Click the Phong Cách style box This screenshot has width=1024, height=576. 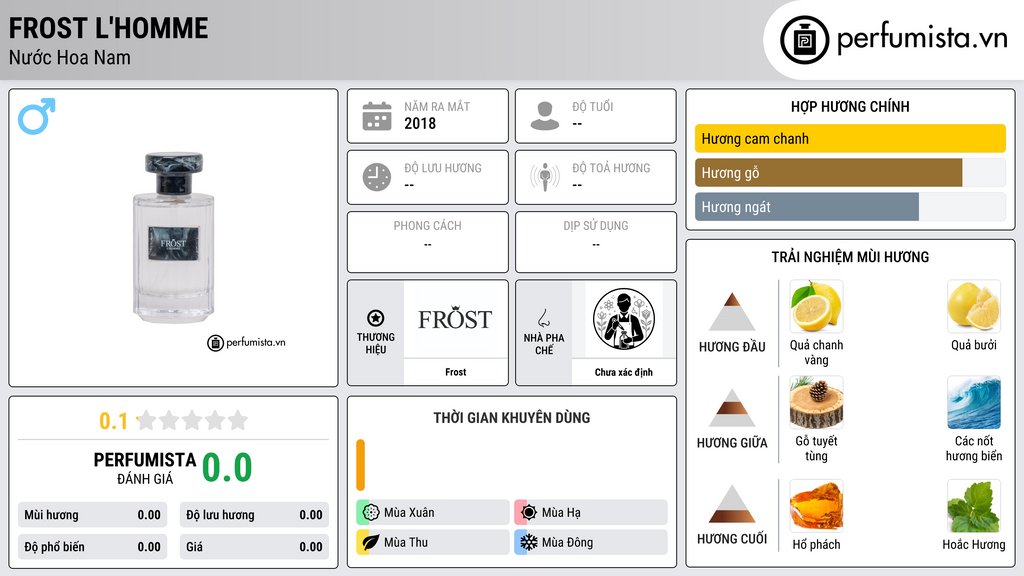pos(428,242)
